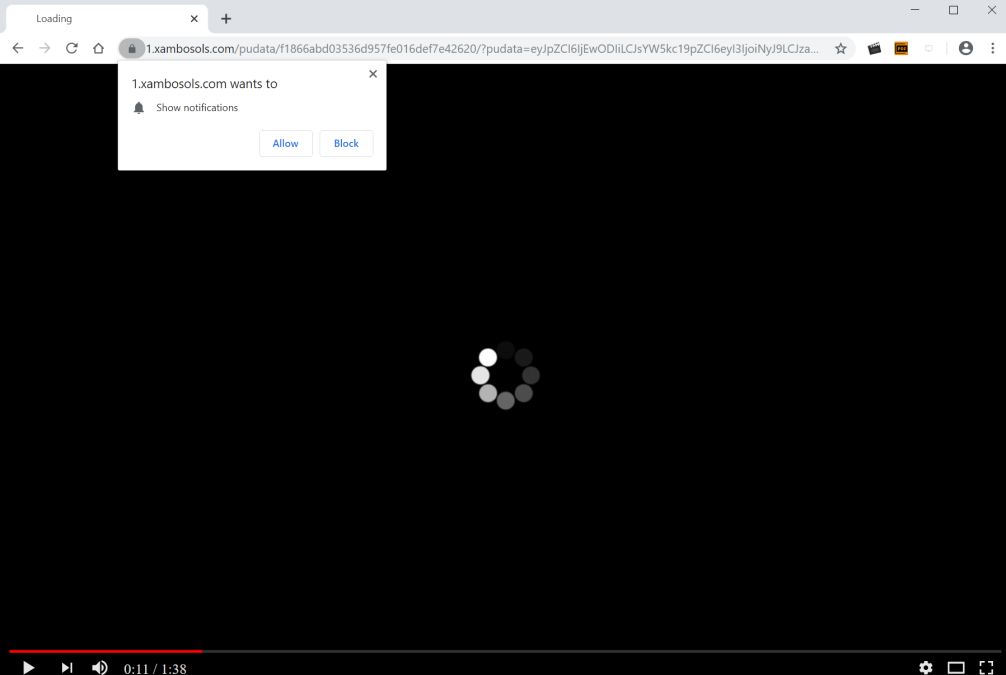
Task: Go back to the previous page
Action: pyautogui.click(x=18, y=48)
